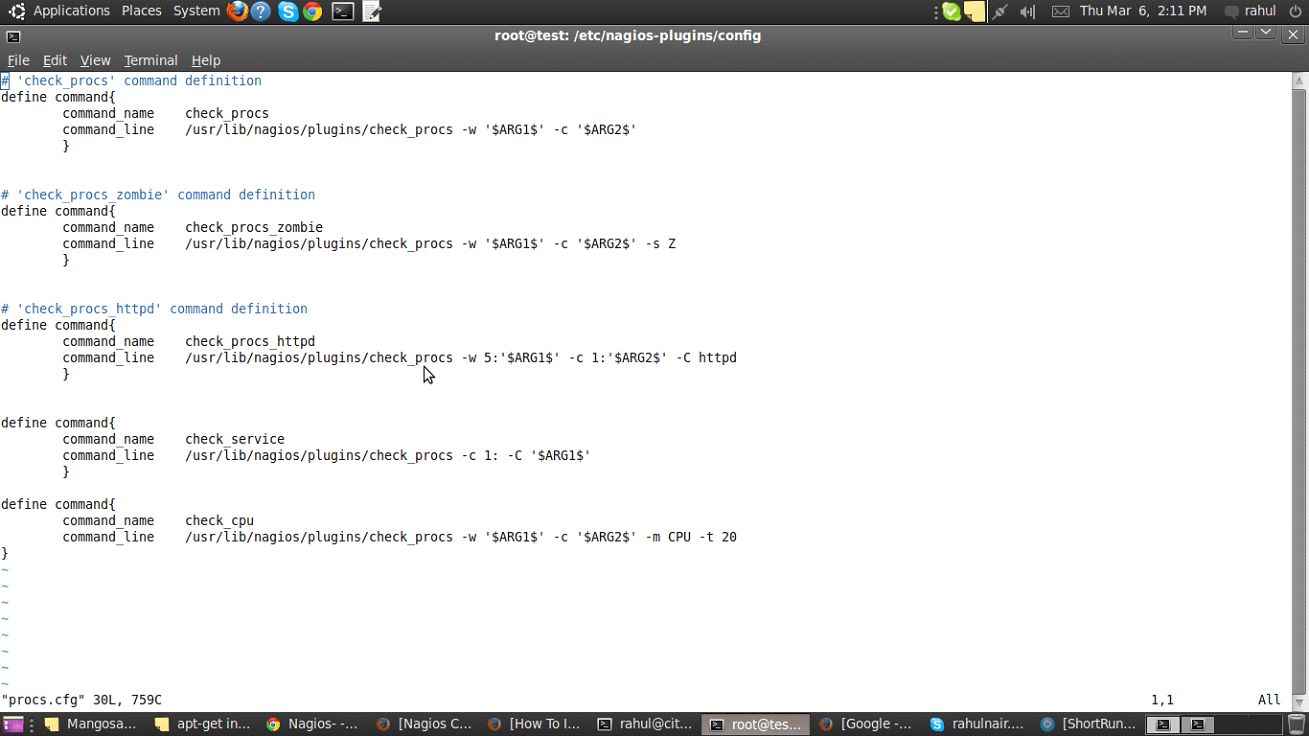Switch to first workspace in switcher
This screenshot has width=1309, height=736.
point(1163,724)
